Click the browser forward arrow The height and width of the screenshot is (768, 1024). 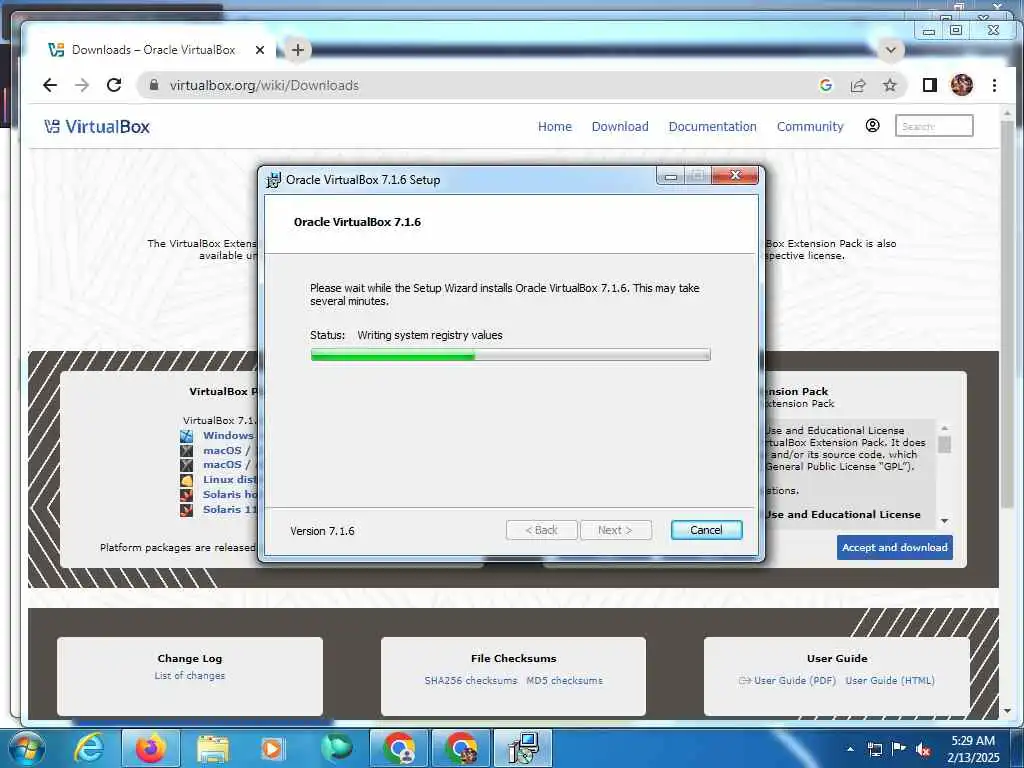pos(82,85)
